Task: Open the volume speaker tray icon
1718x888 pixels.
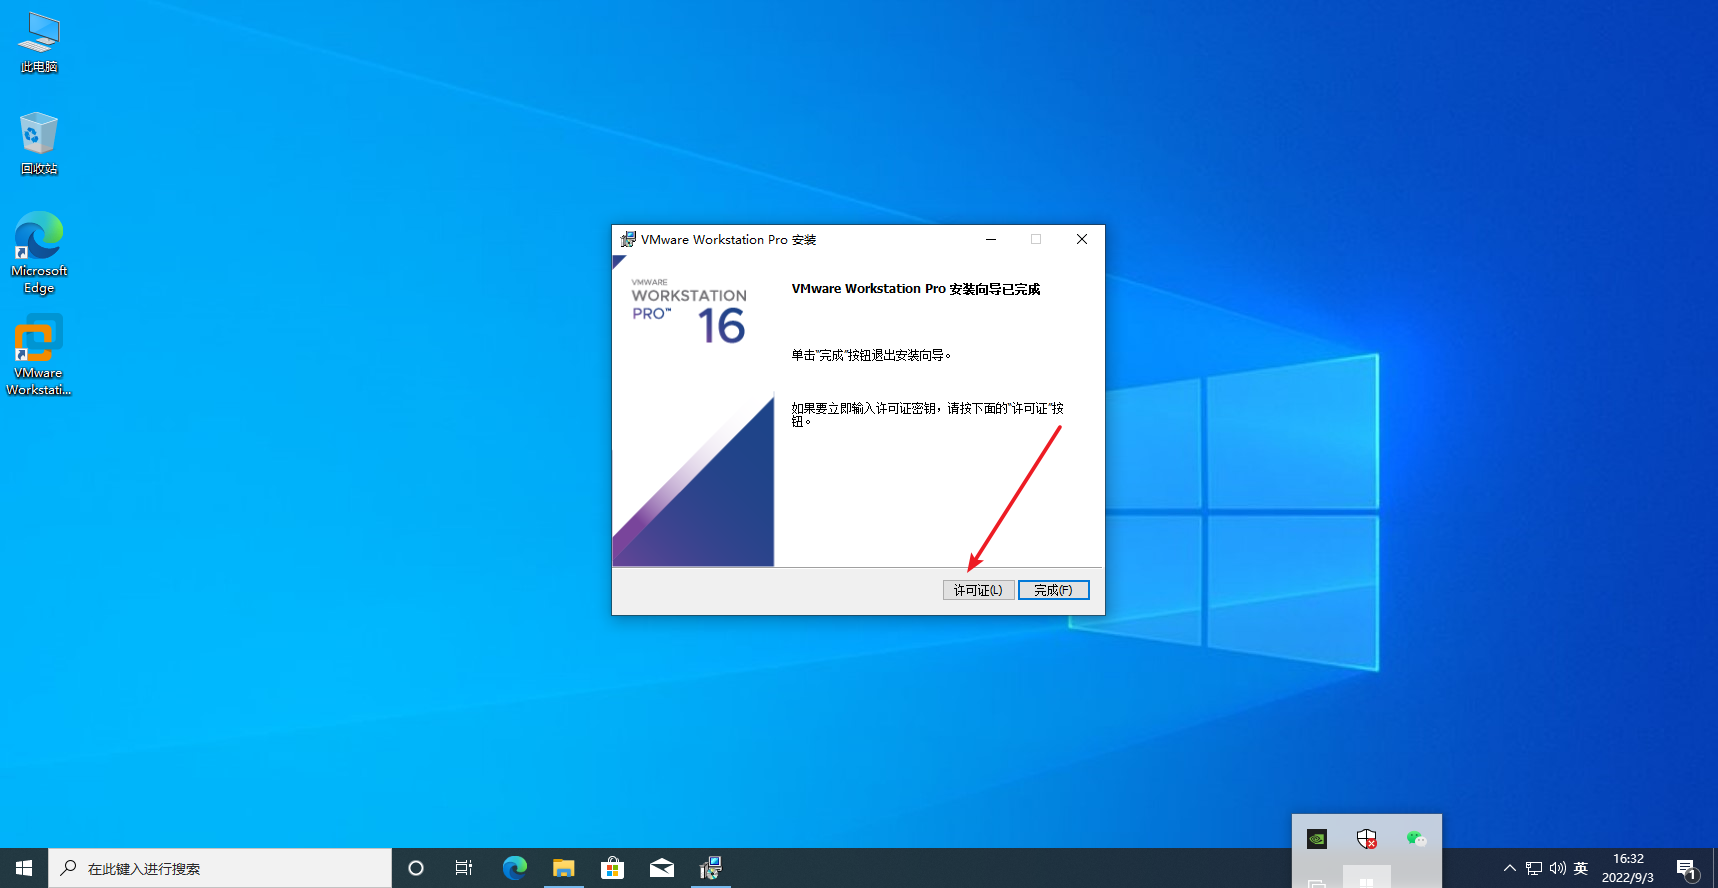Action: coord(1558,868)
